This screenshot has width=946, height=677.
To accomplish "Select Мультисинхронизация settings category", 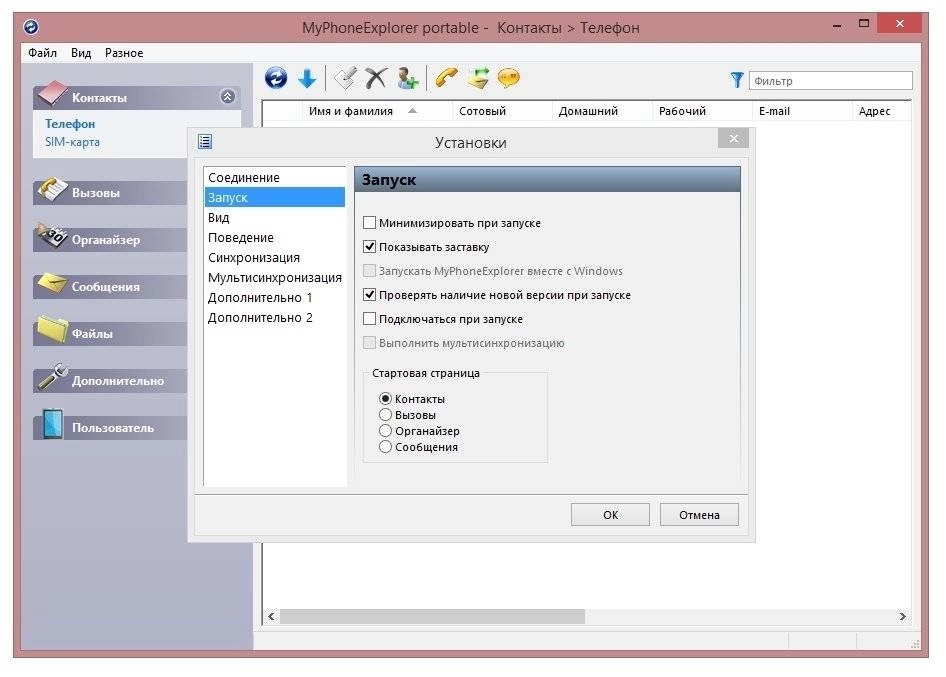I will (x=275, y=278).
